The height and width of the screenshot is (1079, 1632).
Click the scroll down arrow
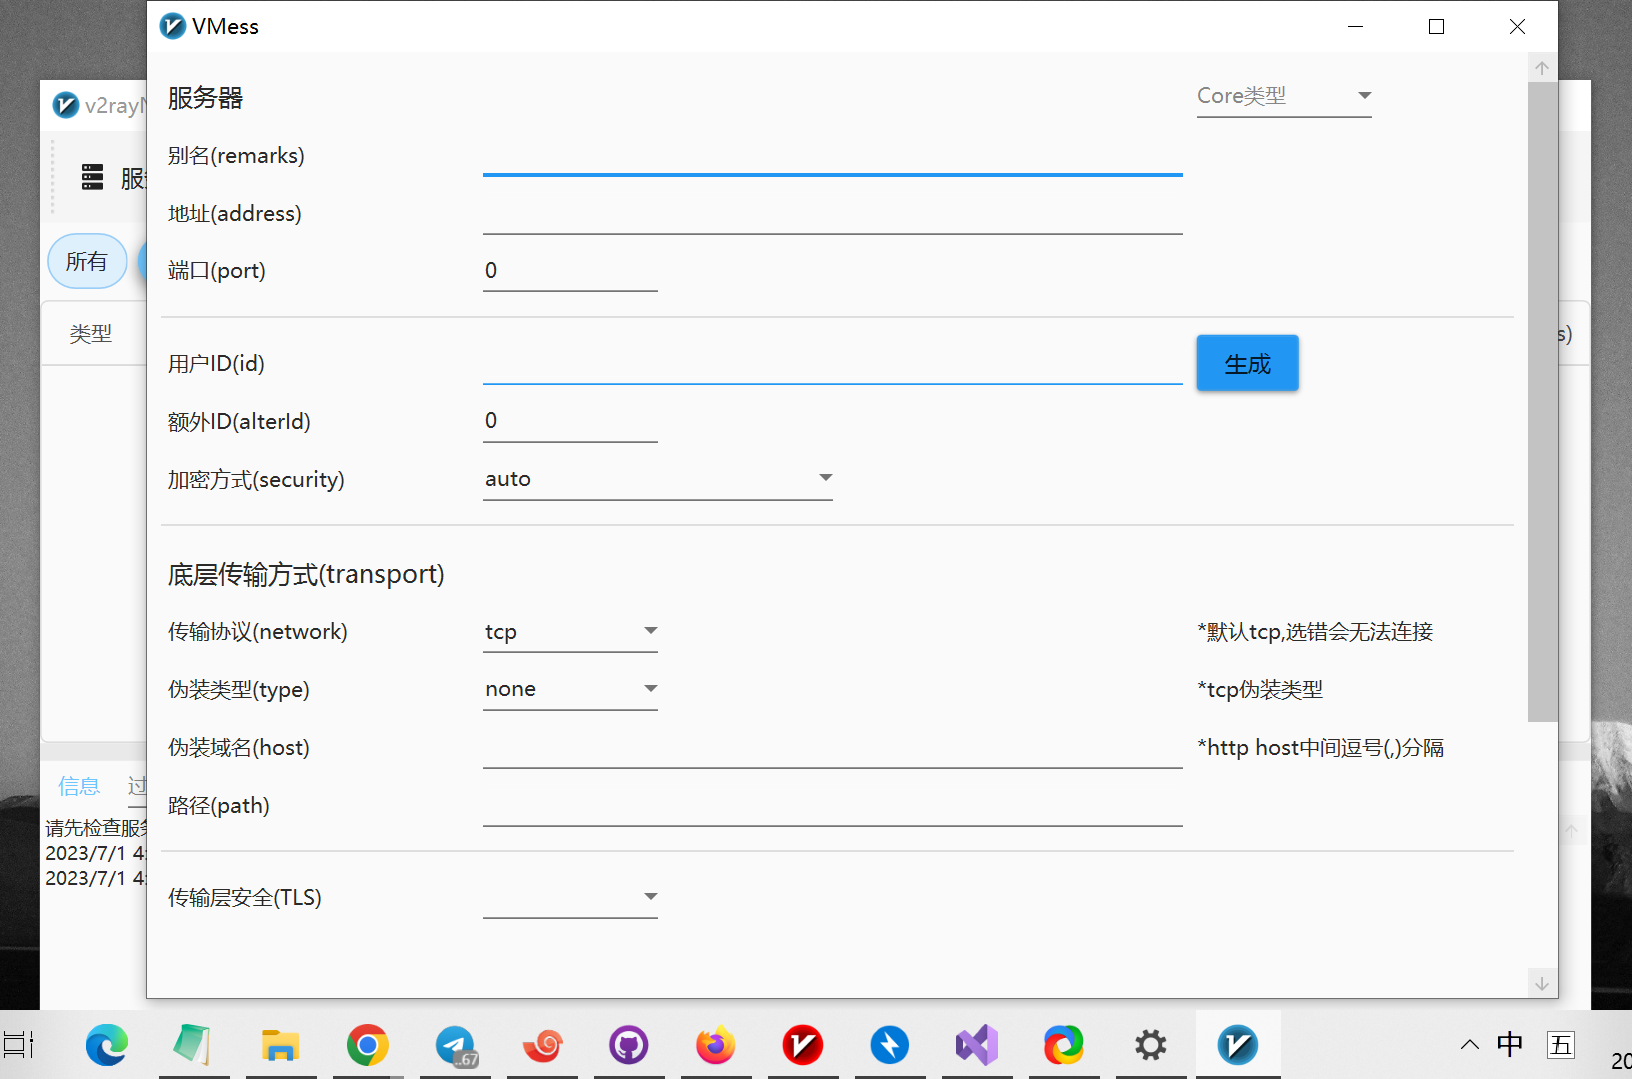pyautogui.click(x=1542, y=984)
